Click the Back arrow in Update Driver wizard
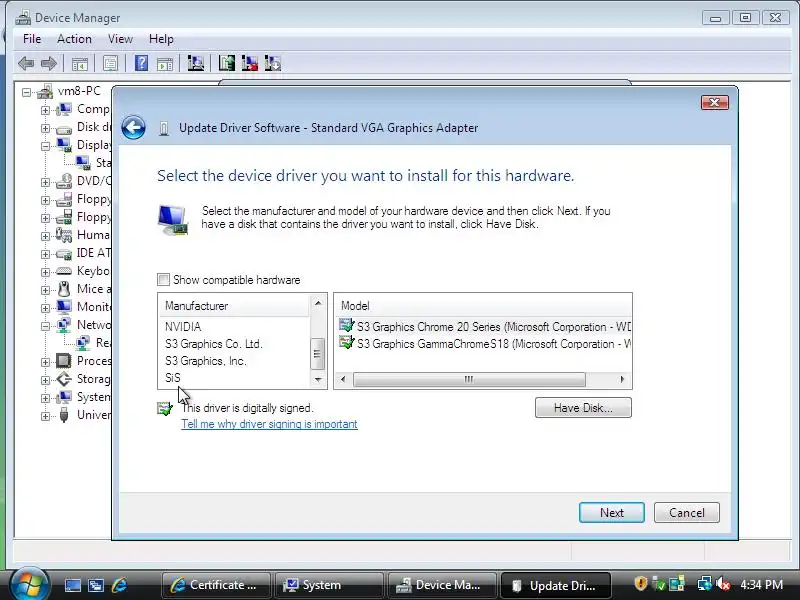This screenshot has width=800, height=600. tap(134, 128)
